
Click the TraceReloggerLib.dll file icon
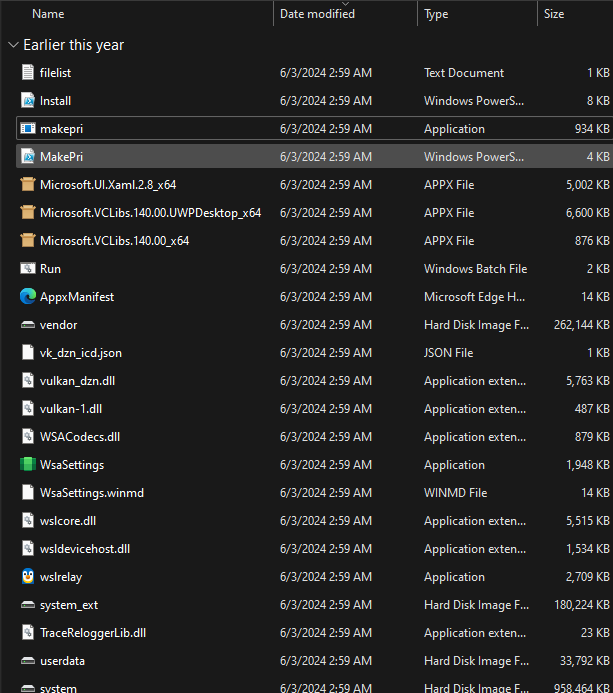point(27,632)
